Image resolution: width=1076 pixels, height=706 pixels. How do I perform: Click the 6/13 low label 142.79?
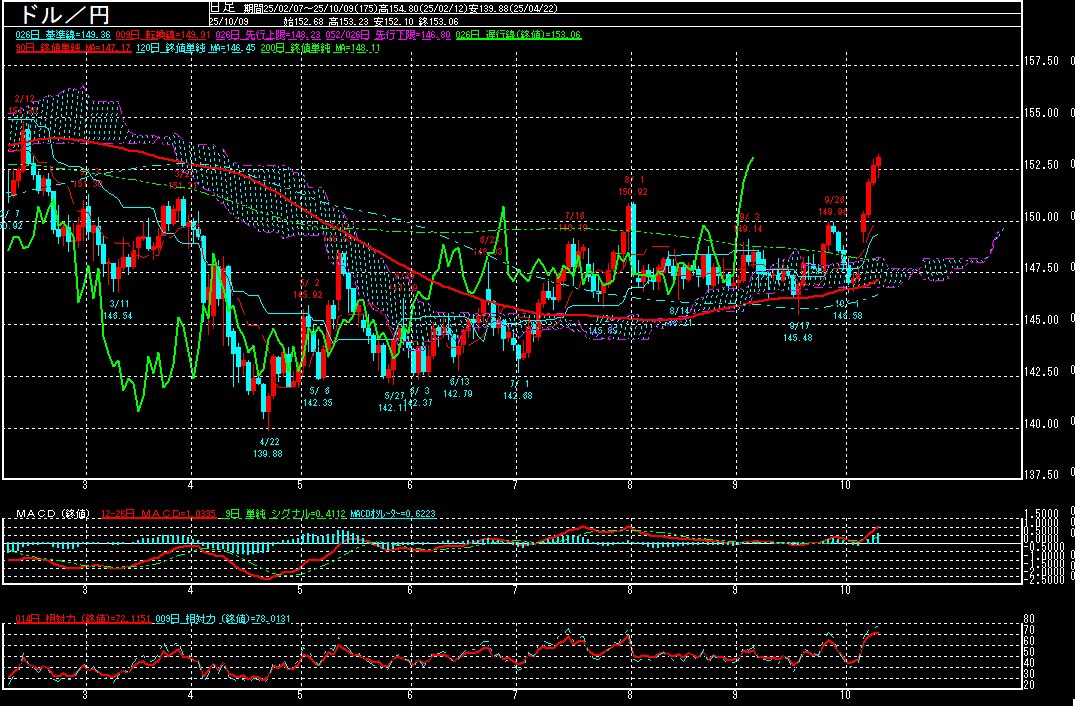pyautogui.click(x=458, y=387)
